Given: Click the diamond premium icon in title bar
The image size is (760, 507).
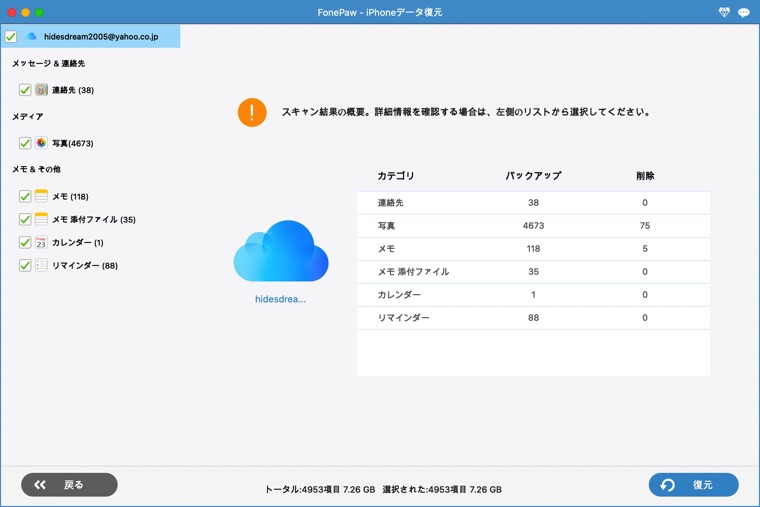Looking at the screenshot, I should [x=724, y=13].
